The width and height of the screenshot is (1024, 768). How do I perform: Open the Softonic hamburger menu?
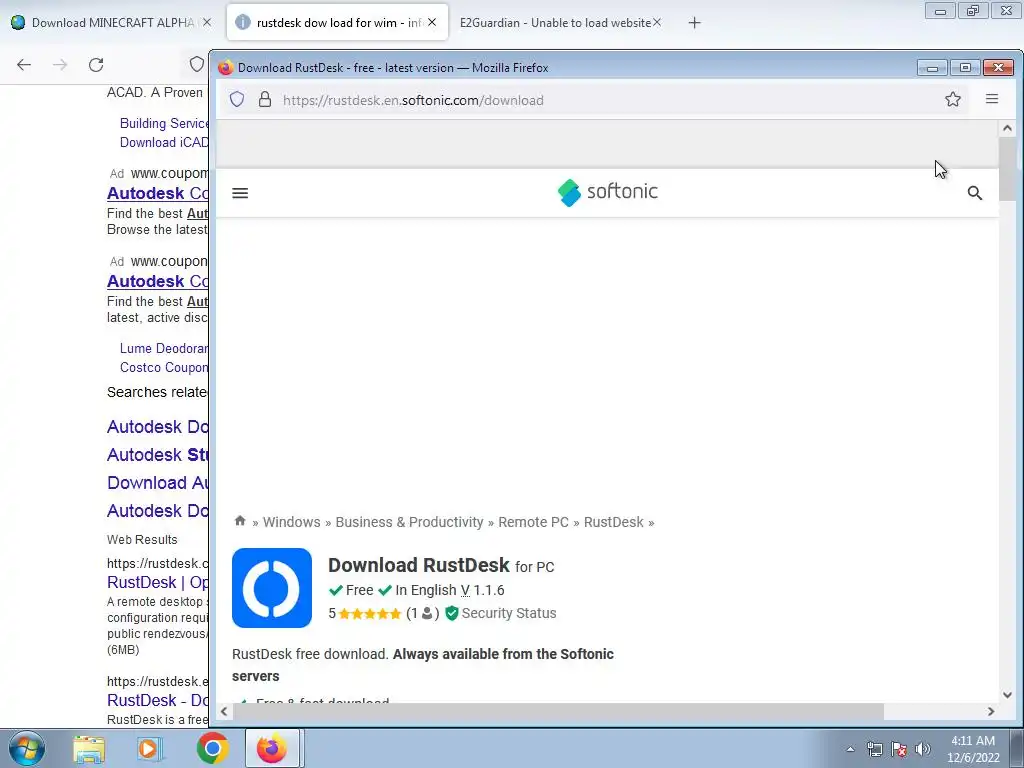pyautogui.click(x=240, y=193)
